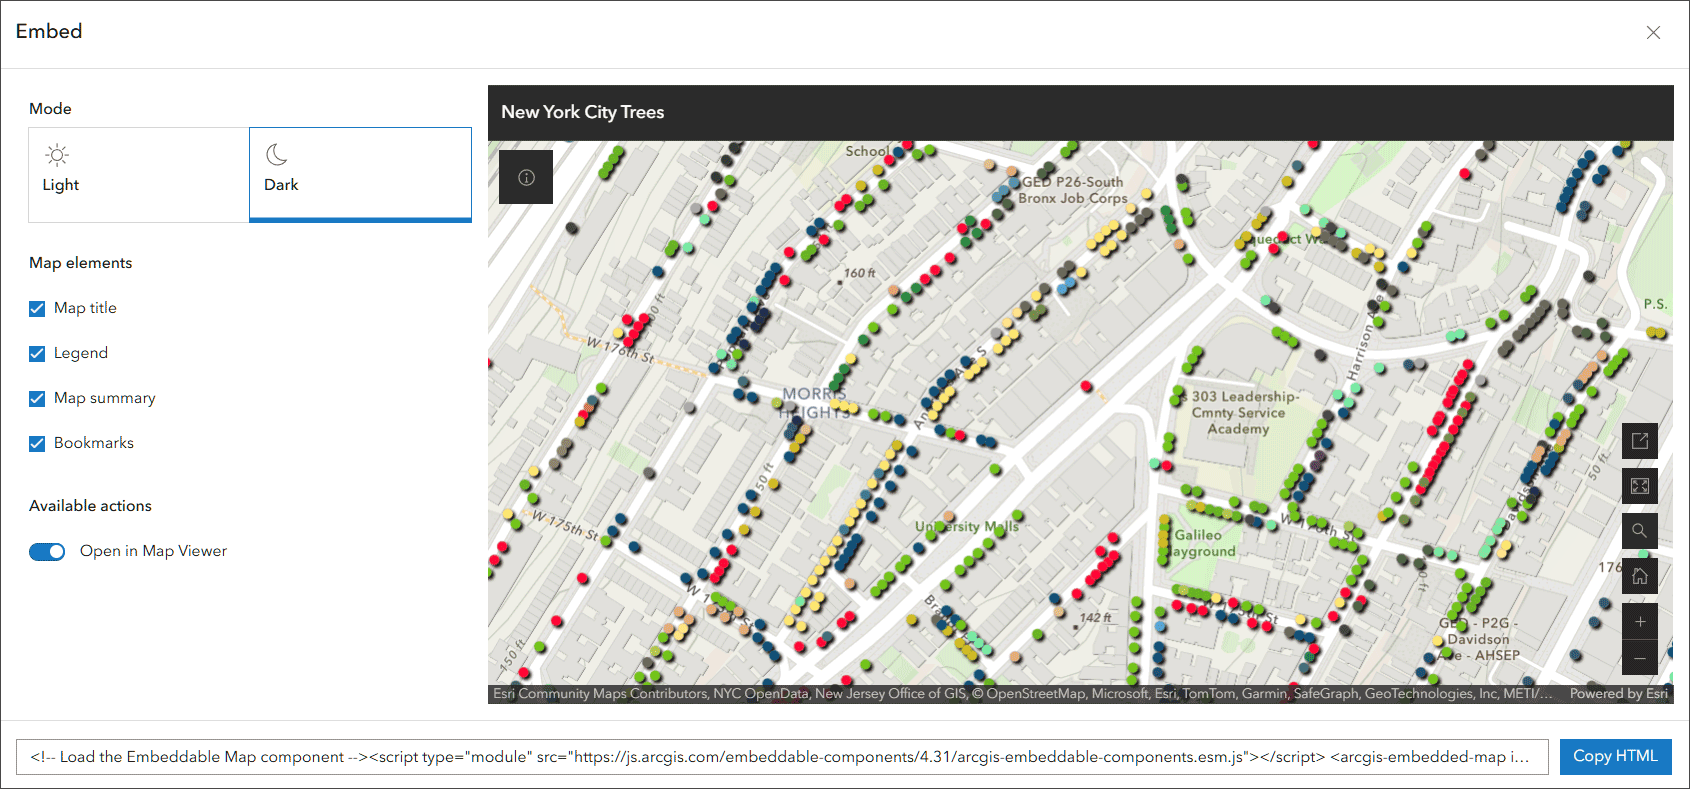The image size is (1690, 789).
Task: Turn off Open in Map Viewer switch
Action: (x=47, y=551)
